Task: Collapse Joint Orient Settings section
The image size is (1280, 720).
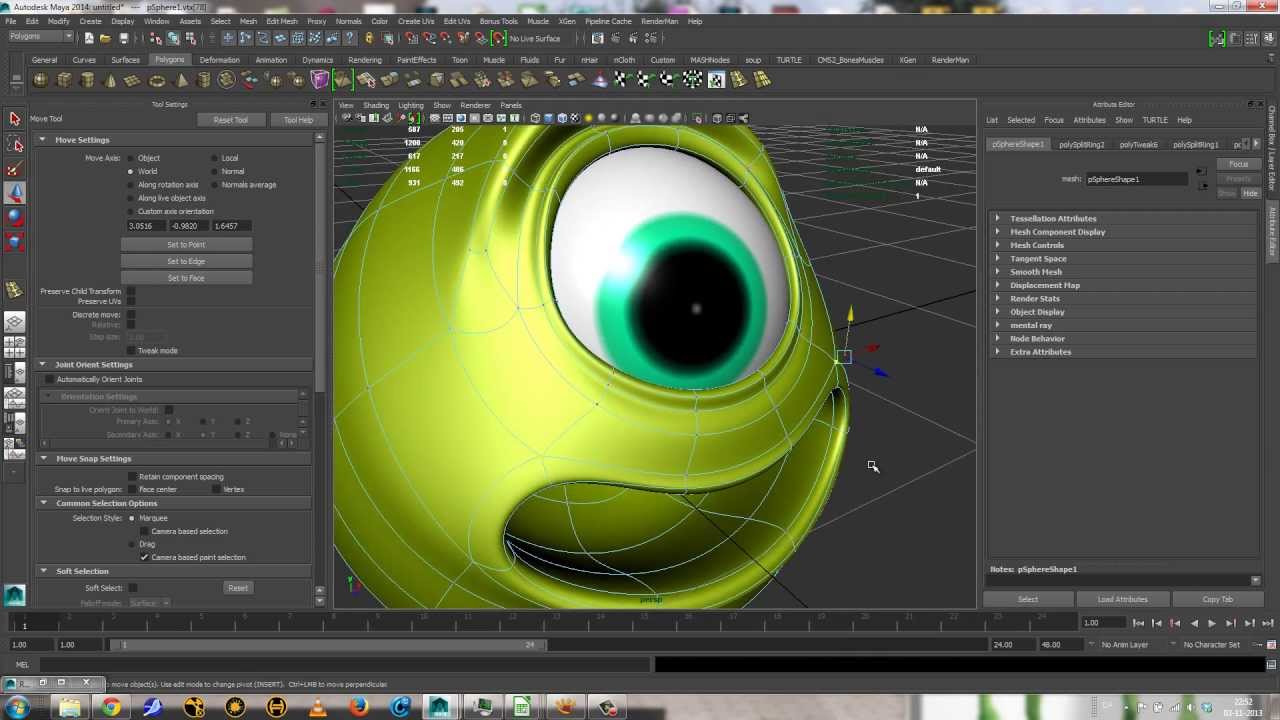Action: pos(43,364)
